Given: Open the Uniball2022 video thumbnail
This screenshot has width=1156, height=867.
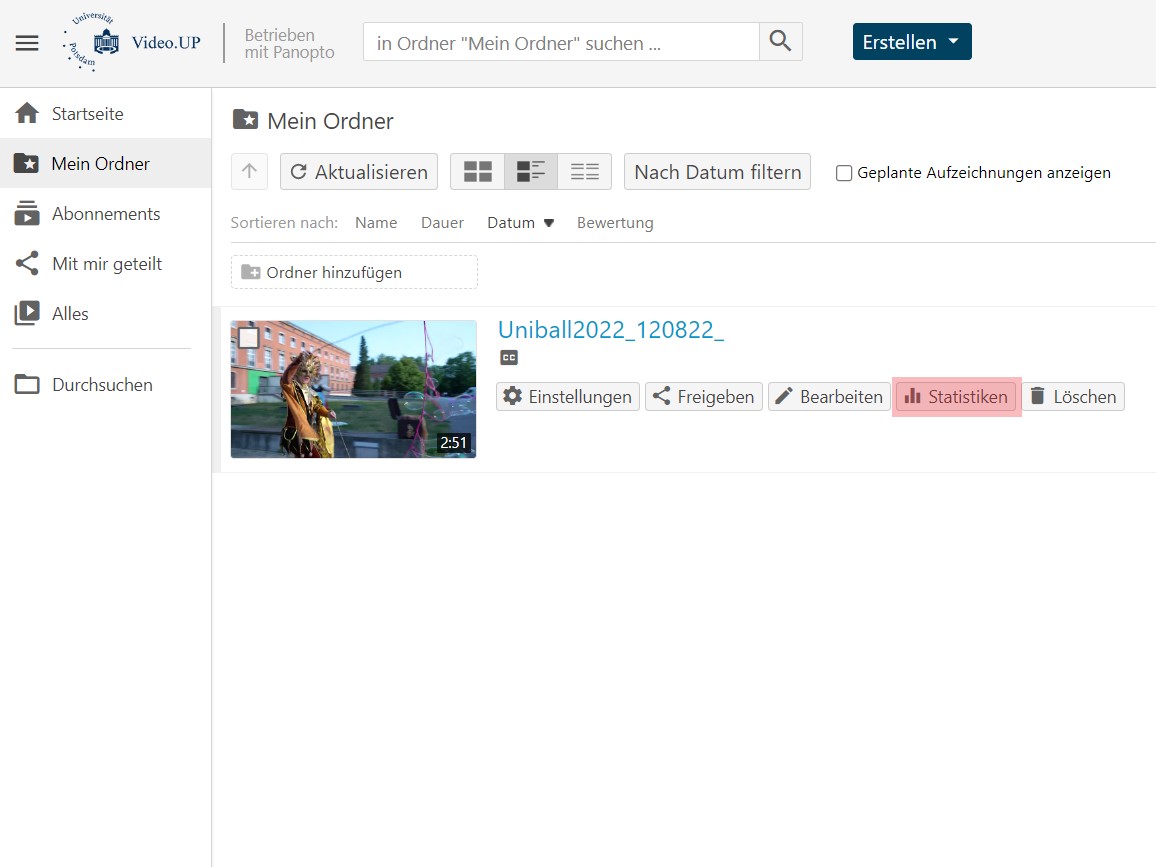Looking at the screenshot, I should pos(353,390).
